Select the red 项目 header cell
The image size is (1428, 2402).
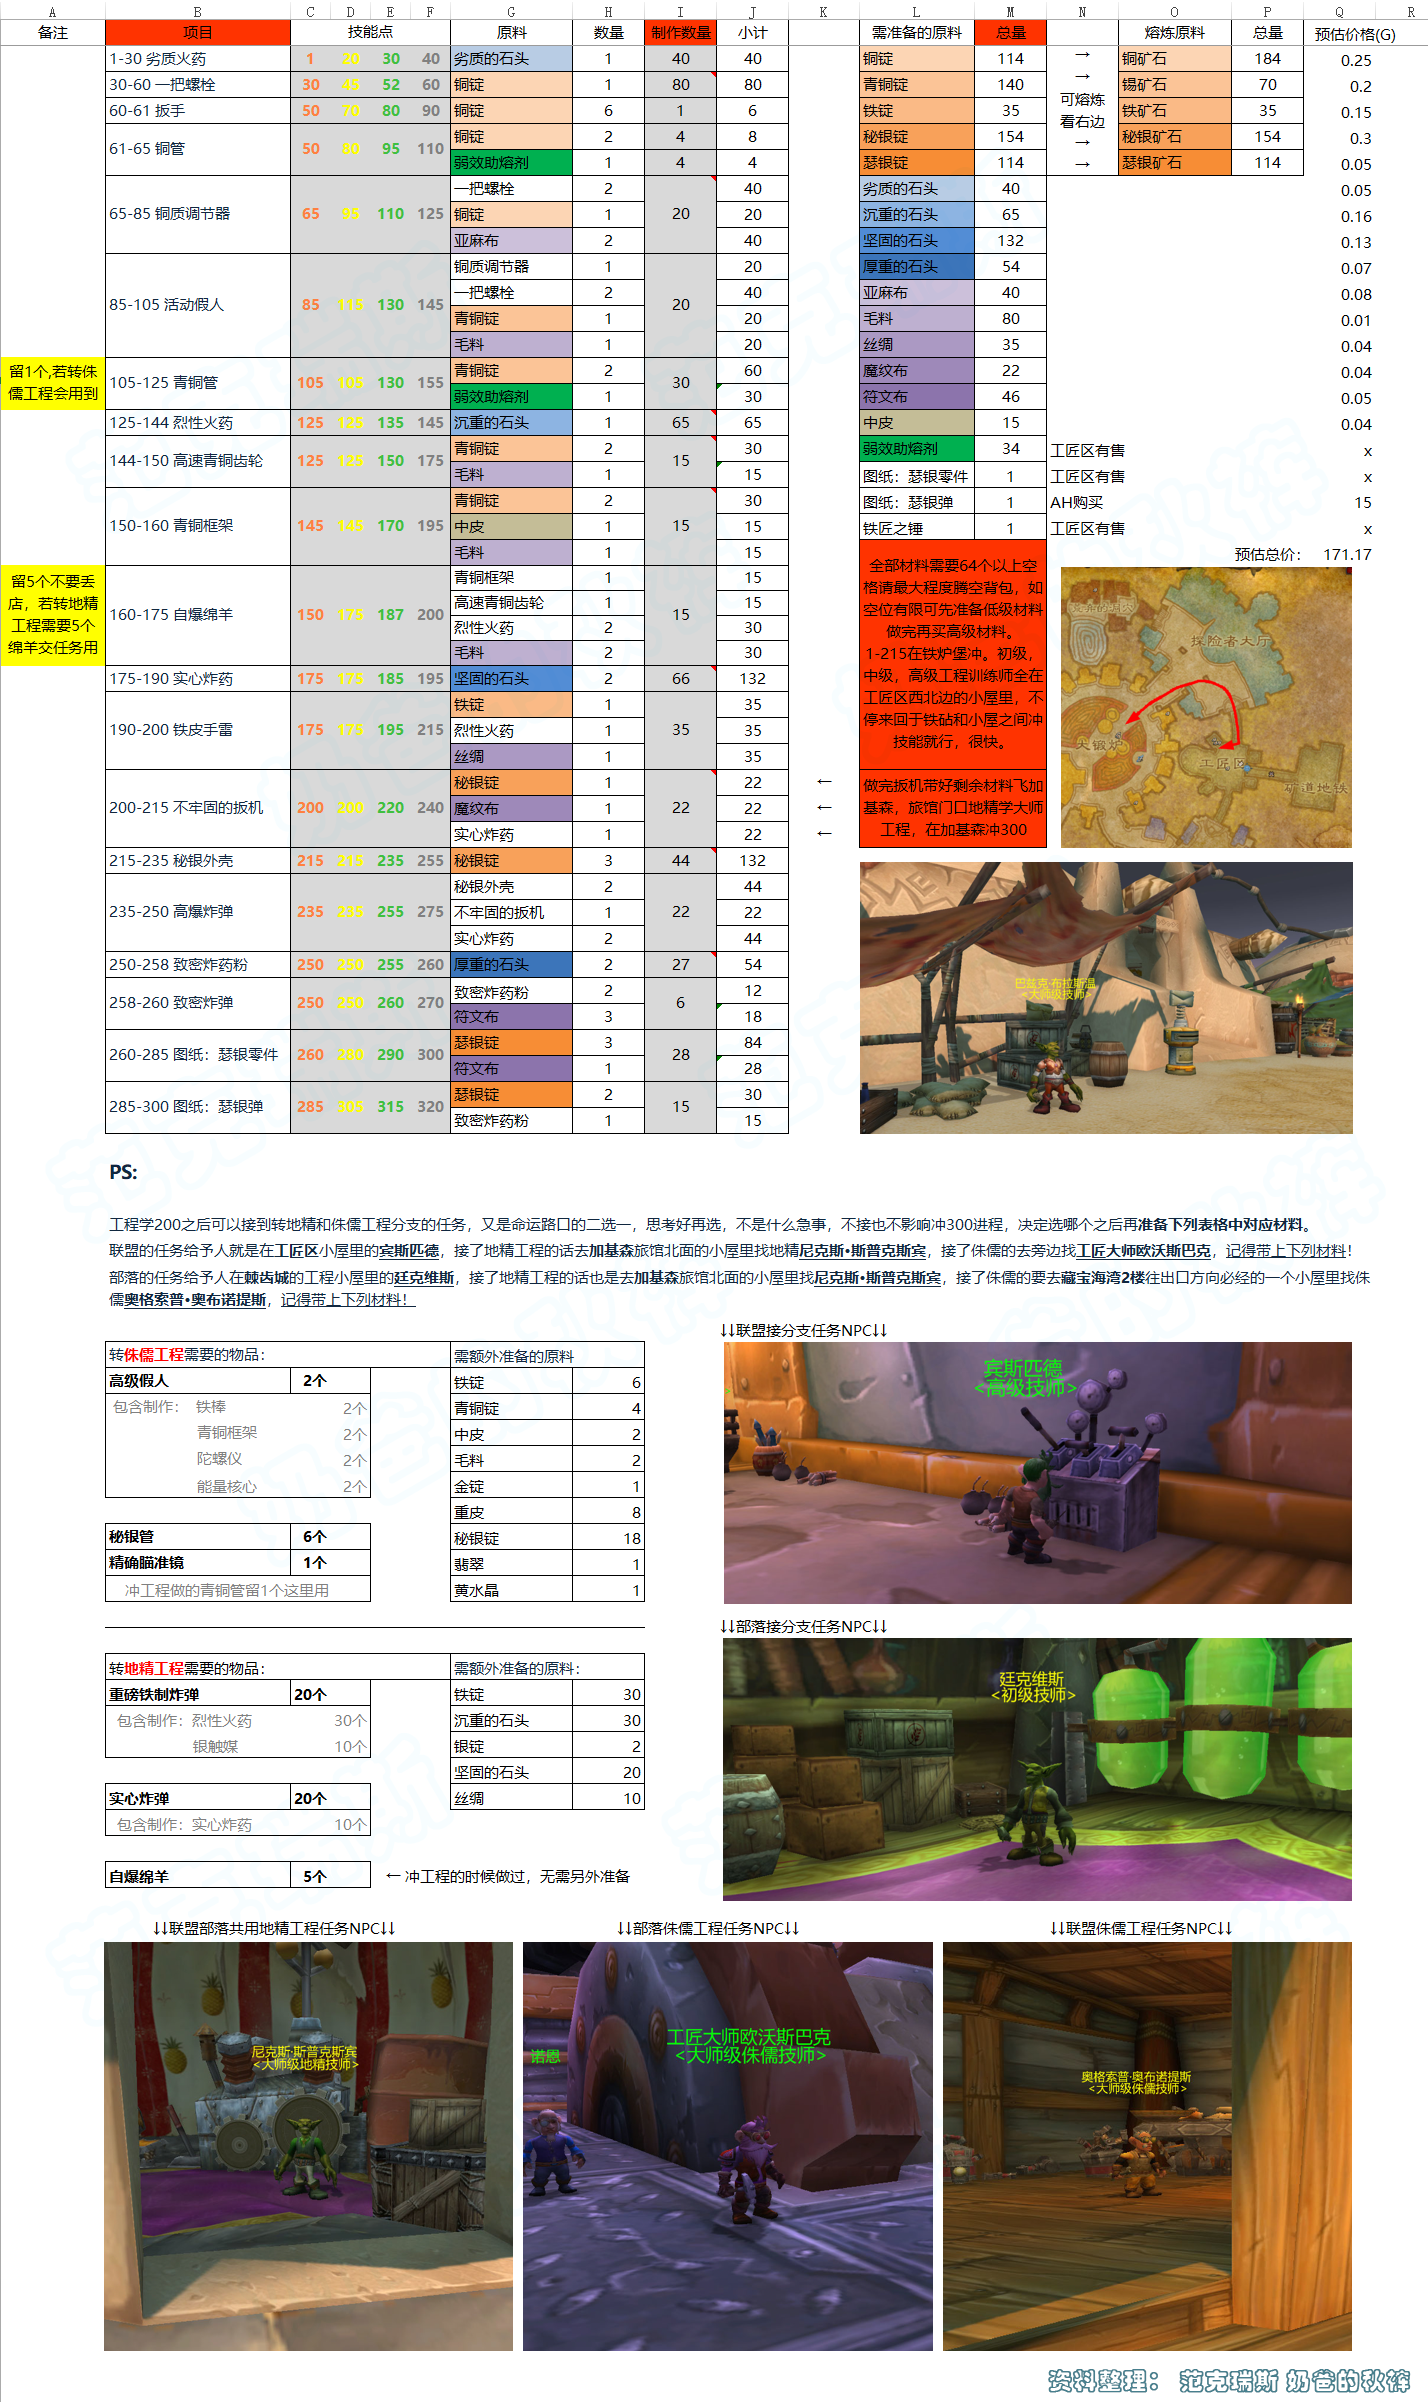pos(198,32)
